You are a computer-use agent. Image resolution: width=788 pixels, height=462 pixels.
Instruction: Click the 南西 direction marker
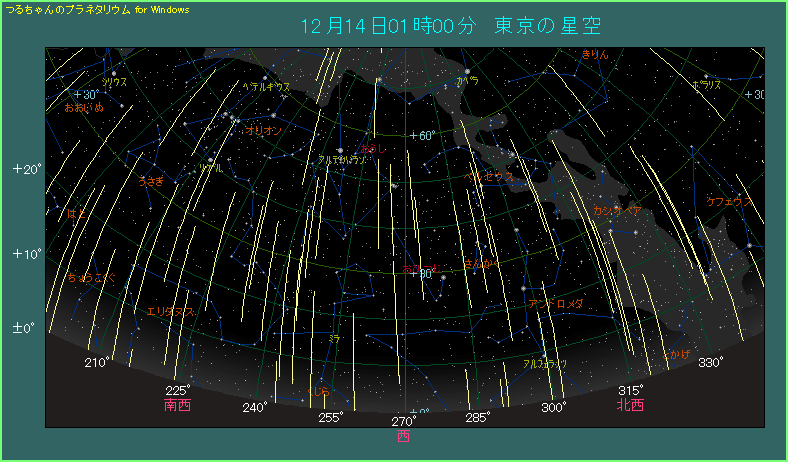[178, 406]
